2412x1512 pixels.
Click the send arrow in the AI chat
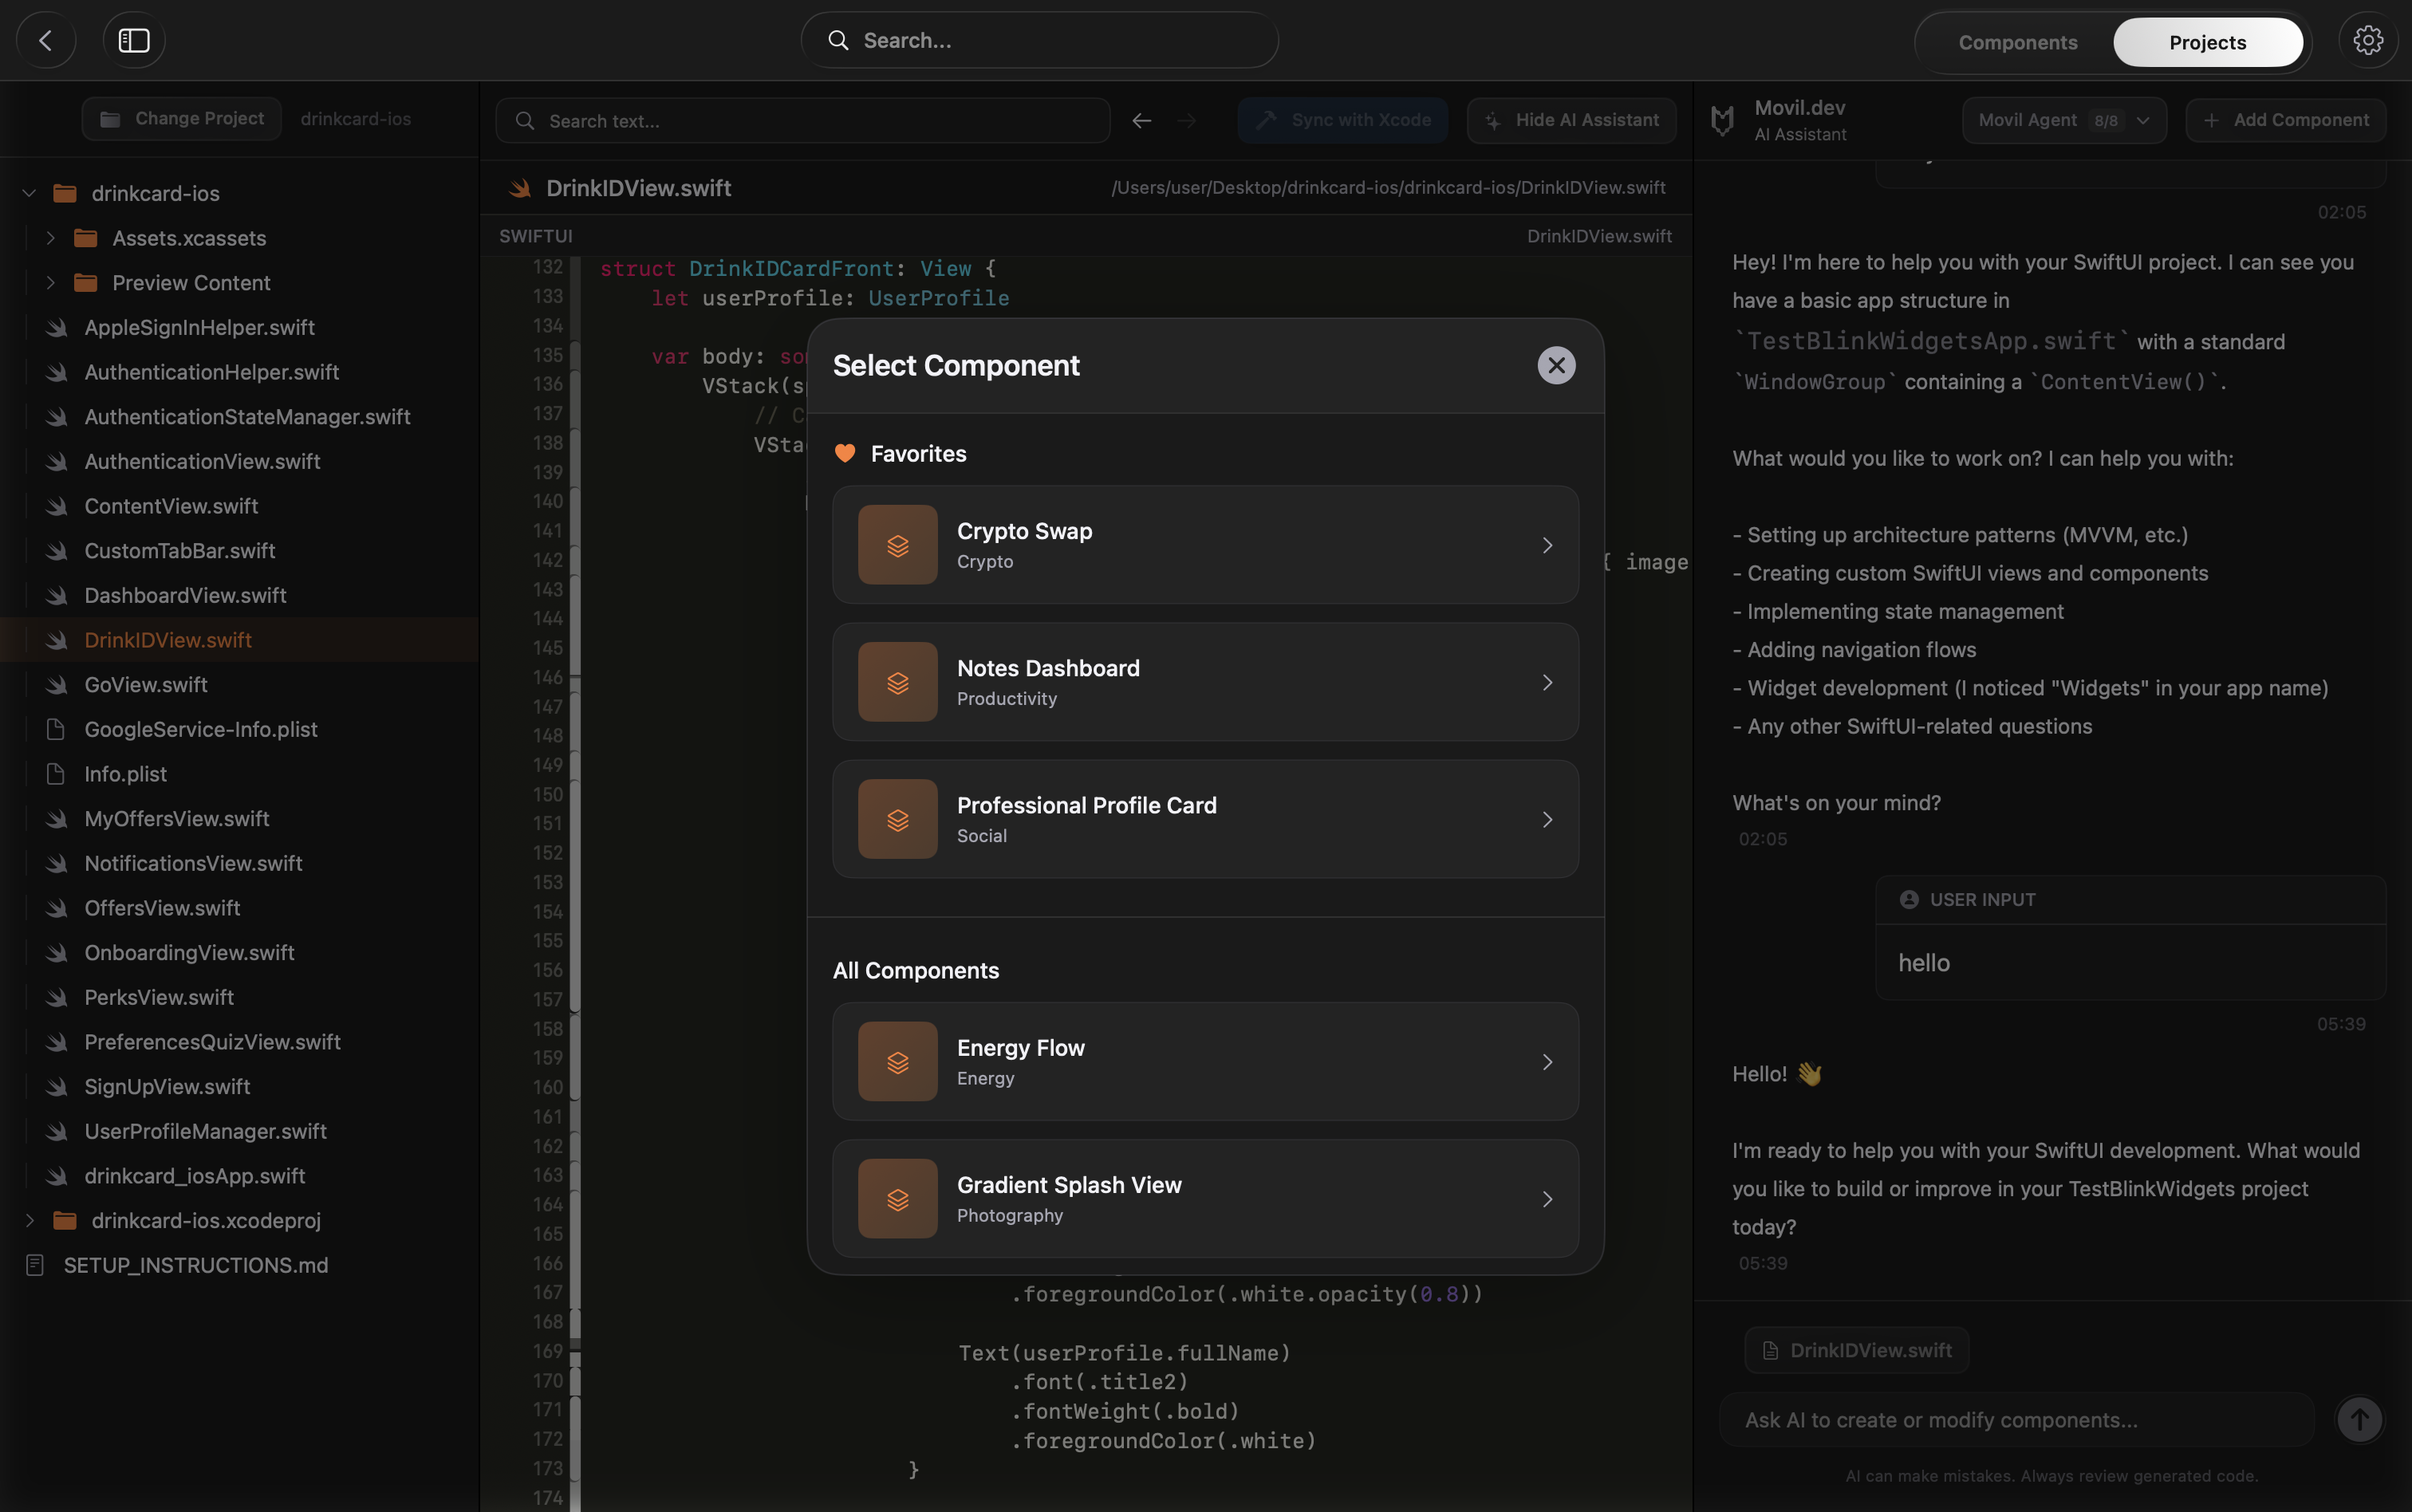coord(2360,1419)
